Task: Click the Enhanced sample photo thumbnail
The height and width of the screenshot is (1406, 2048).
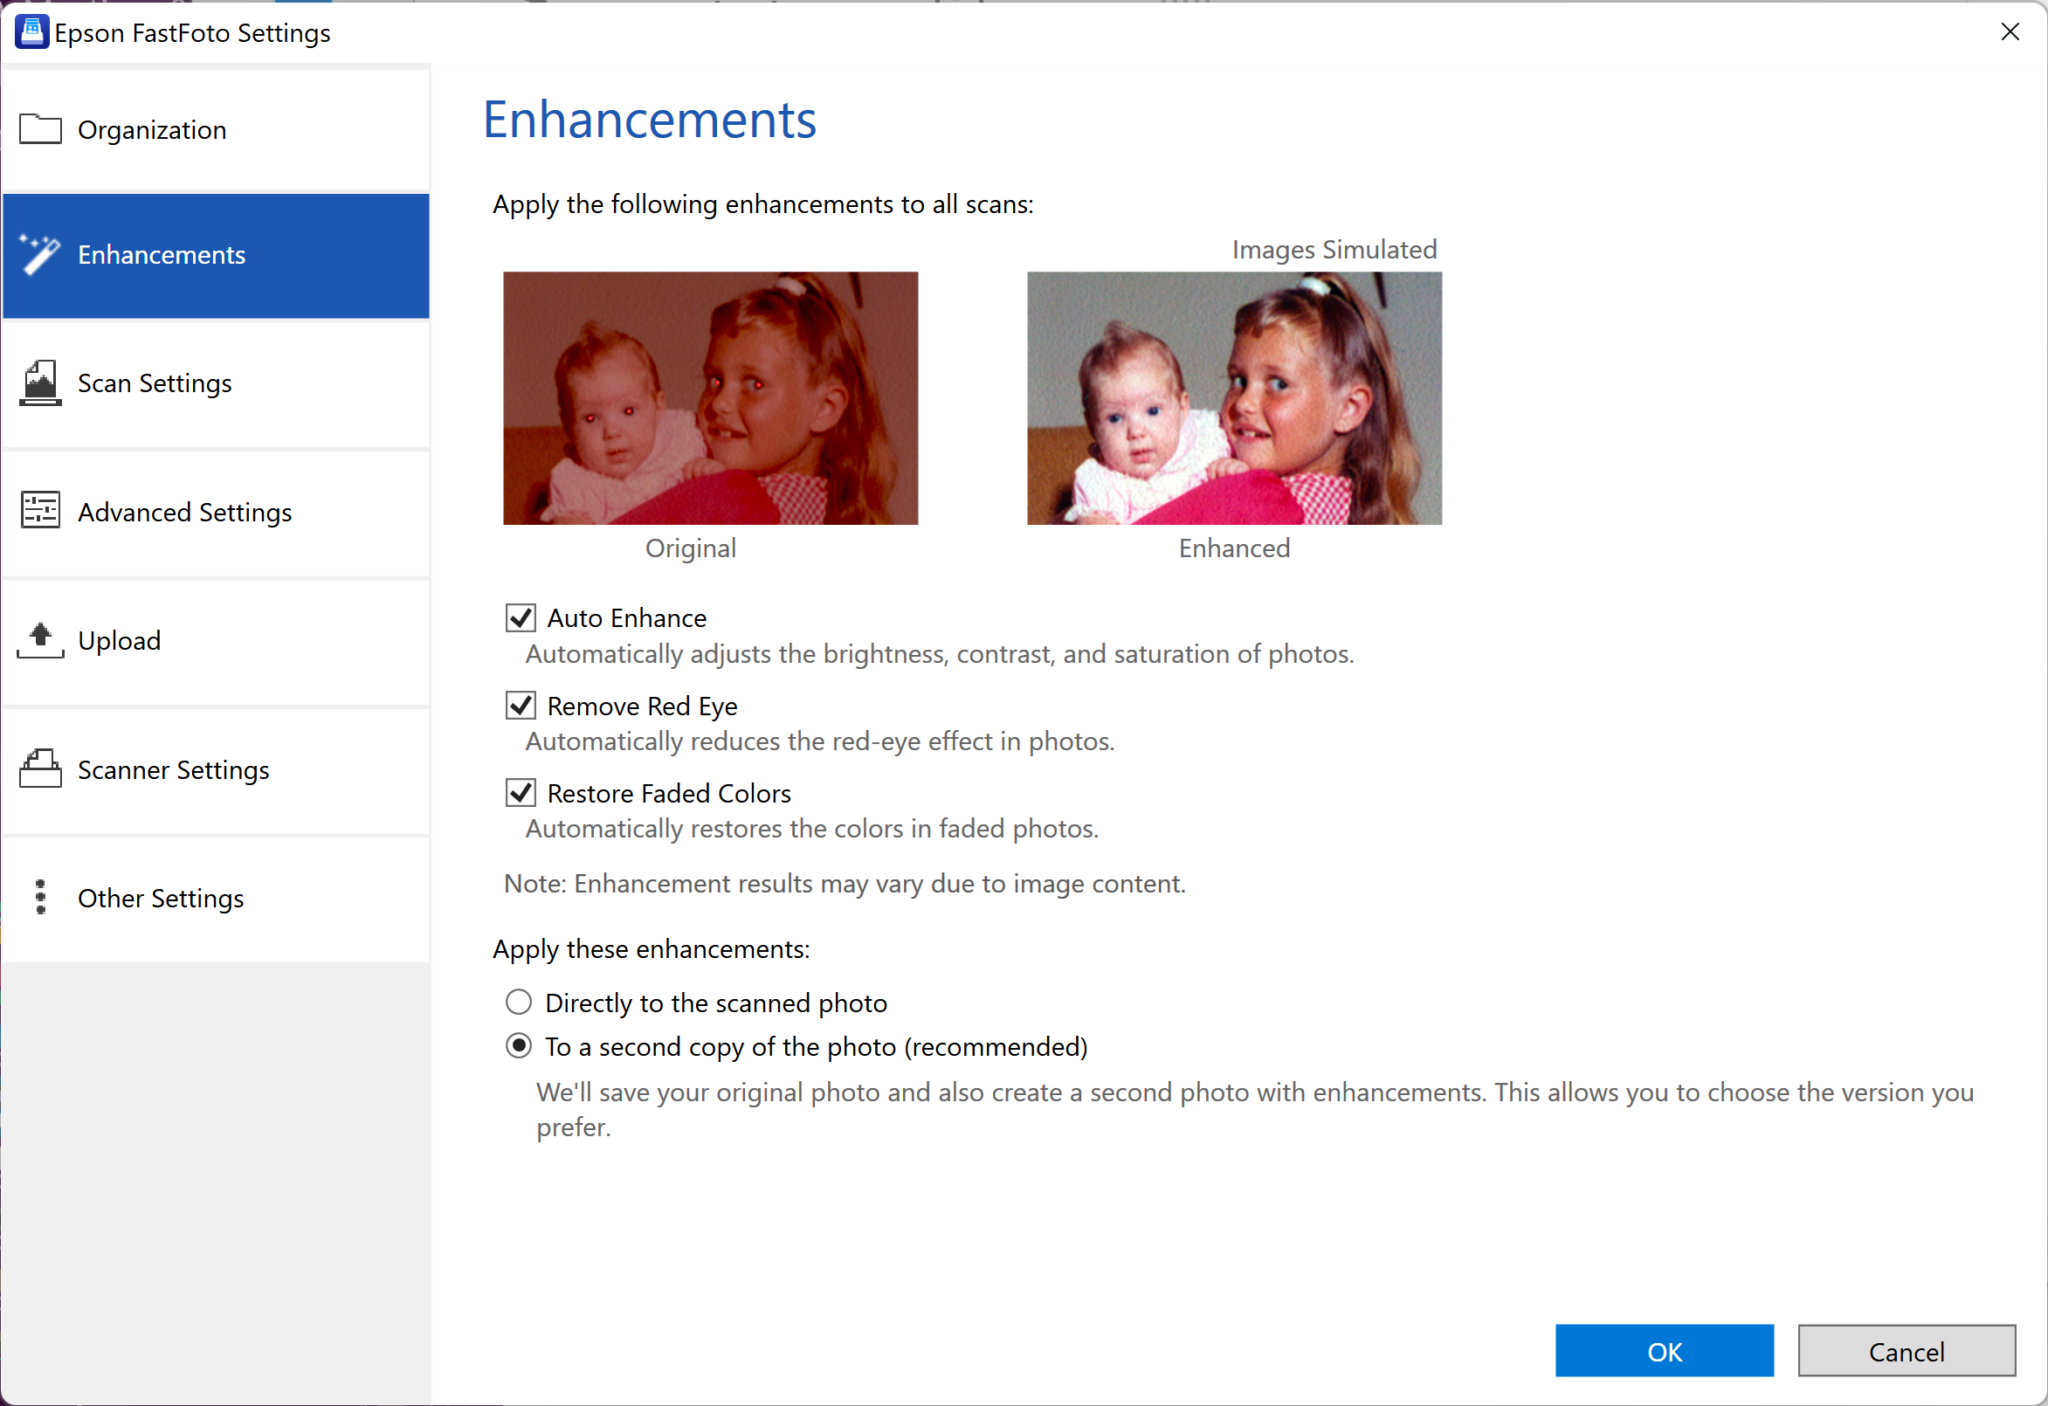Action: pos(1234,398)
